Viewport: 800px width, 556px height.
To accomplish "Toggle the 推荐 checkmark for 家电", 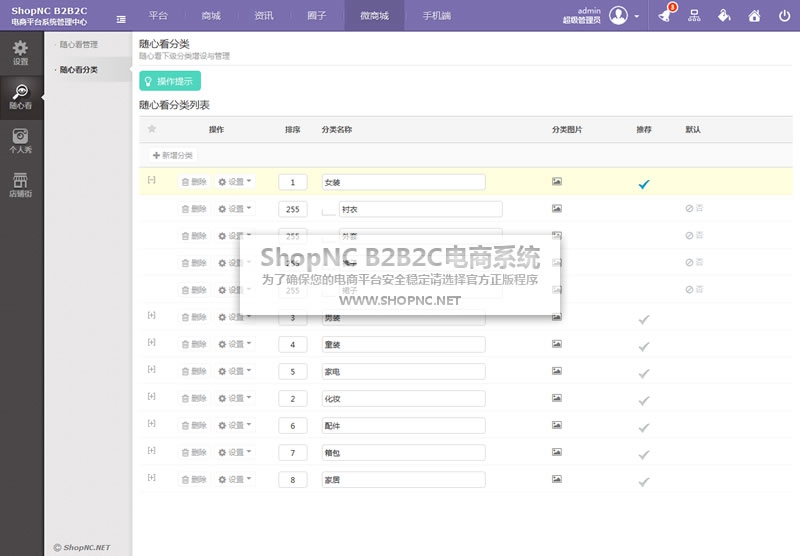I will (x=644, y=373).
